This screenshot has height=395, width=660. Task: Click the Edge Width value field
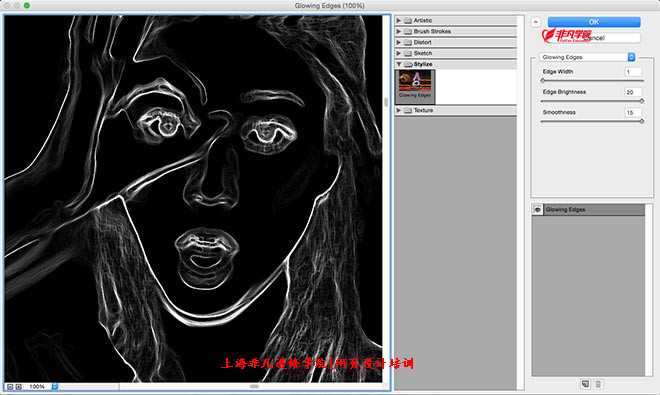(633, 72)
